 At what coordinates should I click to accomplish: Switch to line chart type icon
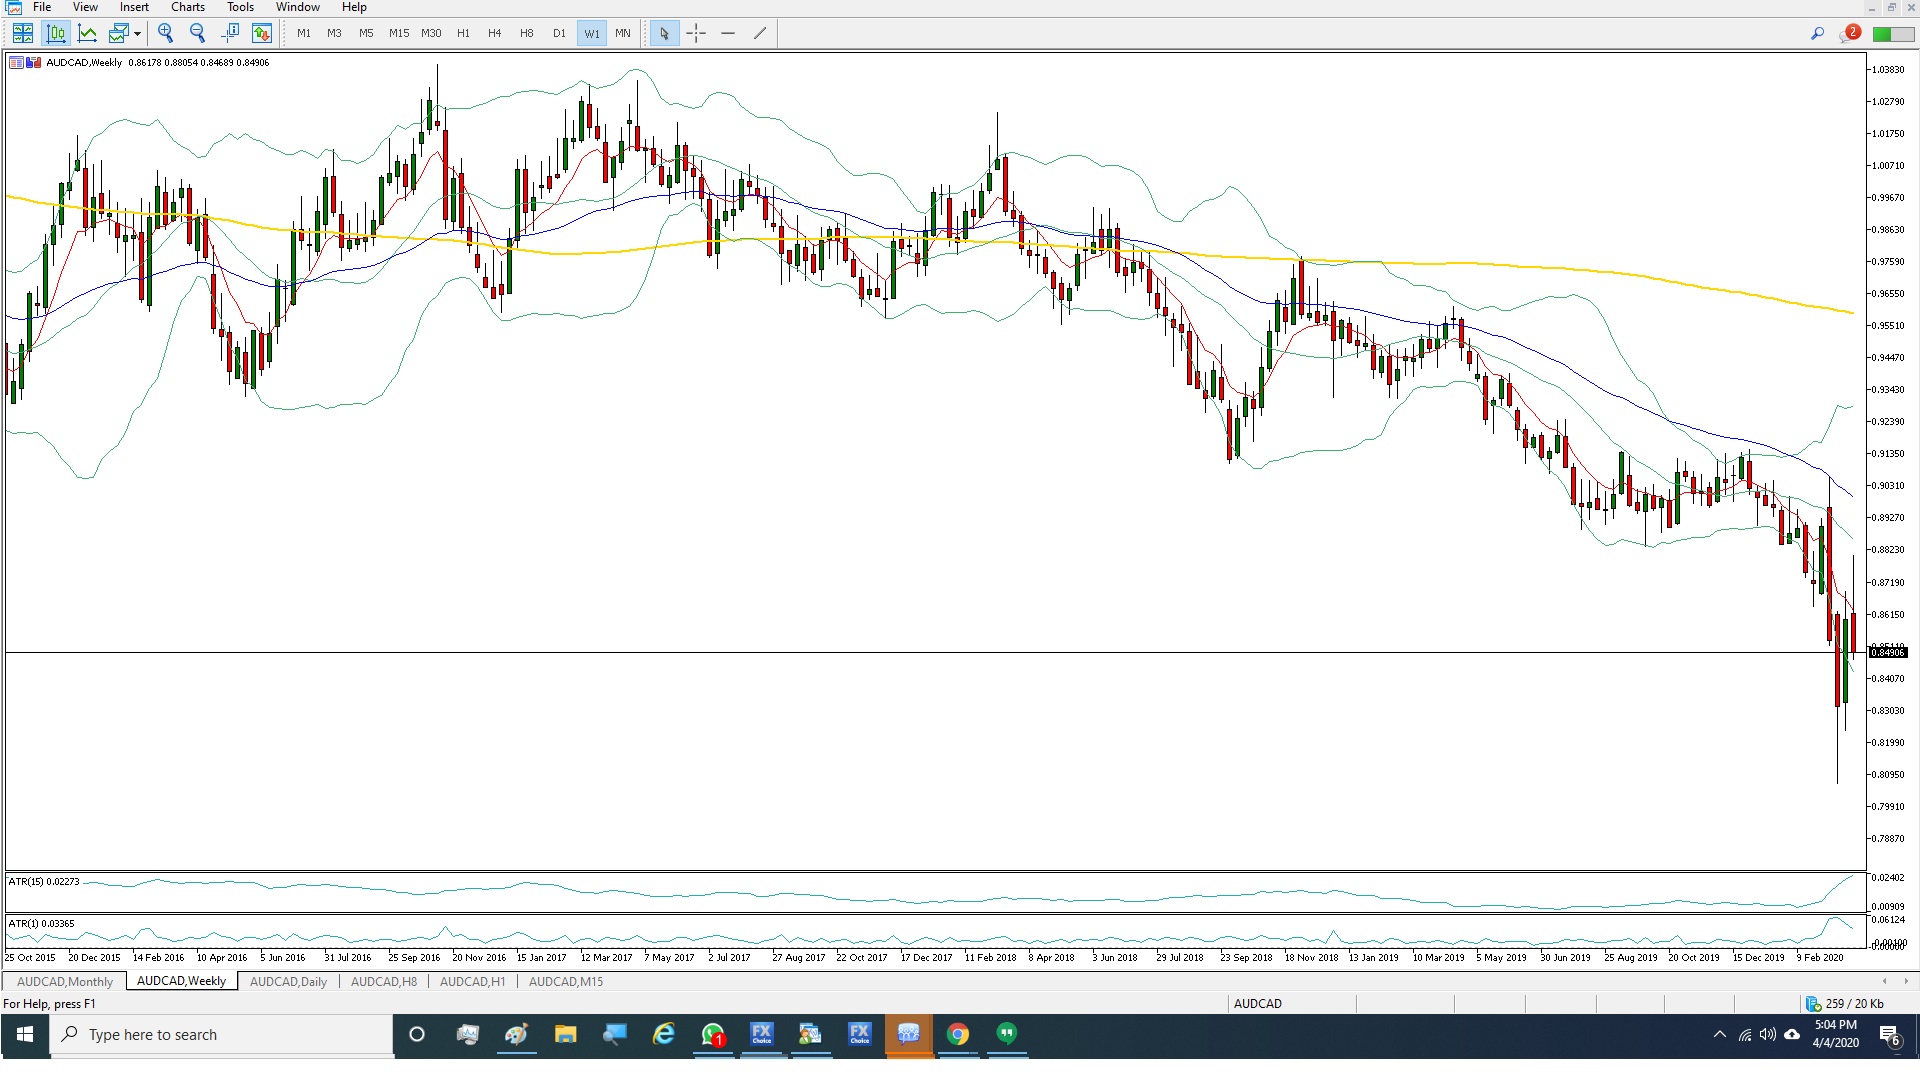(x=88, y=33)
